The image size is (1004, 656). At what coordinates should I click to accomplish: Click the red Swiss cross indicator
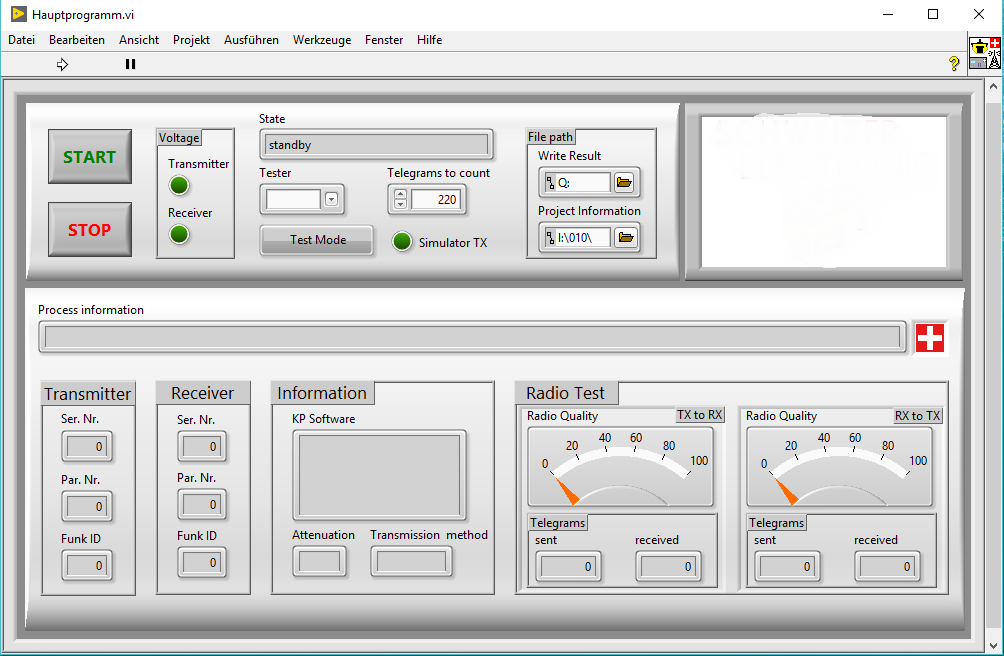pyautogui.click(x=930, y=338)
